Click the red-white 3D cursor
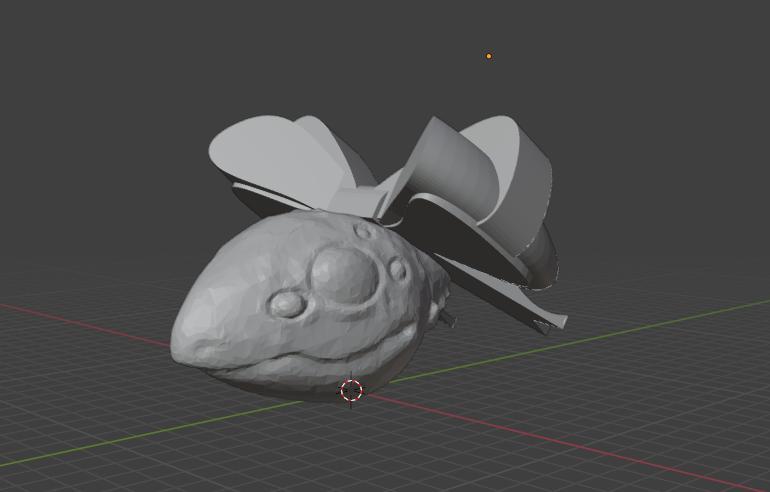 [x=351, y=391]
